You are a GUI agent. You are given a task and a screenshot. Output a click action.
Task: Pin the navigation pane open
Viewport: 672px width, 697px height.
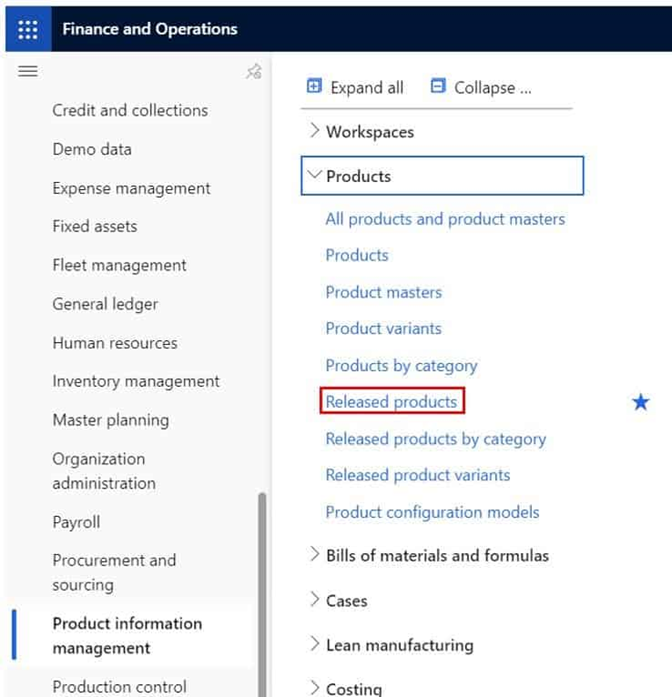click(x=254, y=71)
